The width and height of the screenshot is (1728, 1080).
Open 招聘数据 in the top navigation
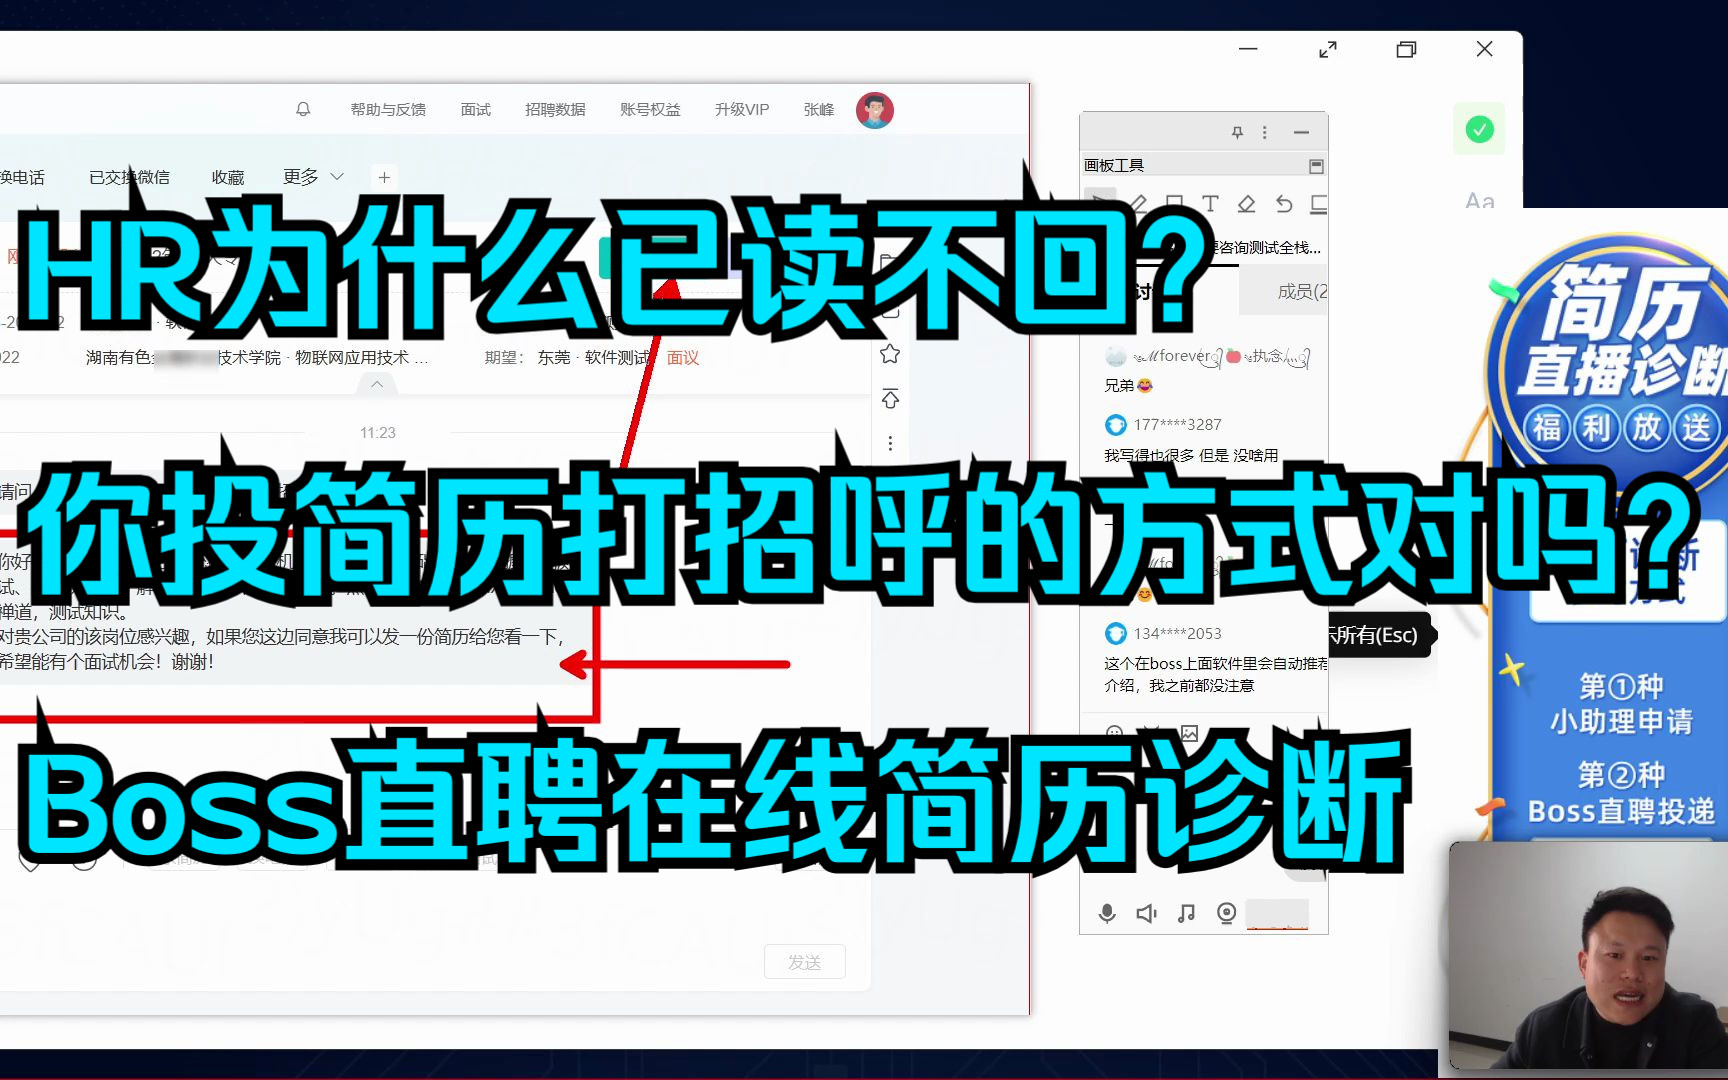coord(555,109)
